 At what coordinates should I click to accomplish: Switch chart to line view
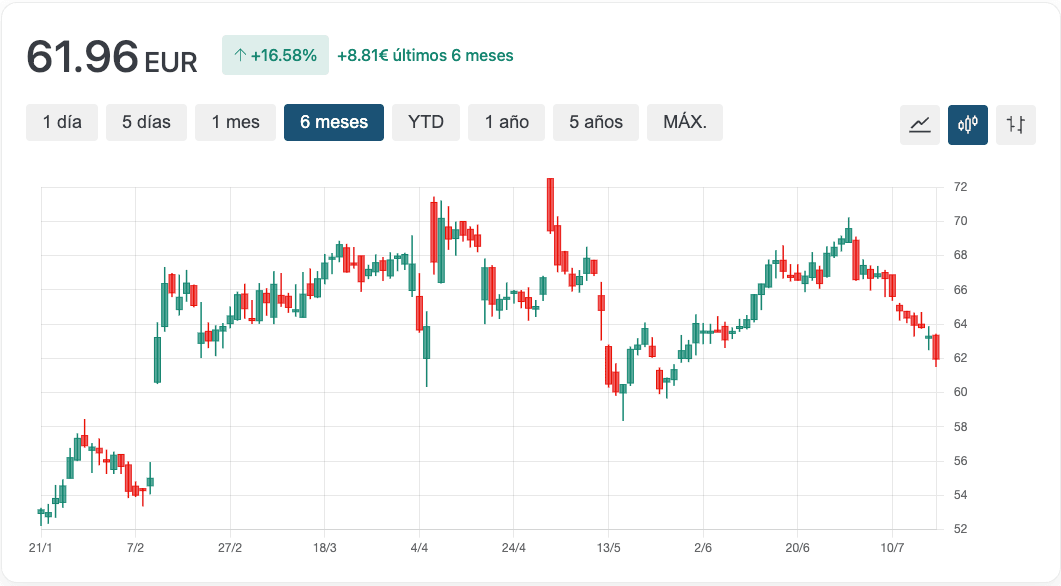tap(919, 125)
